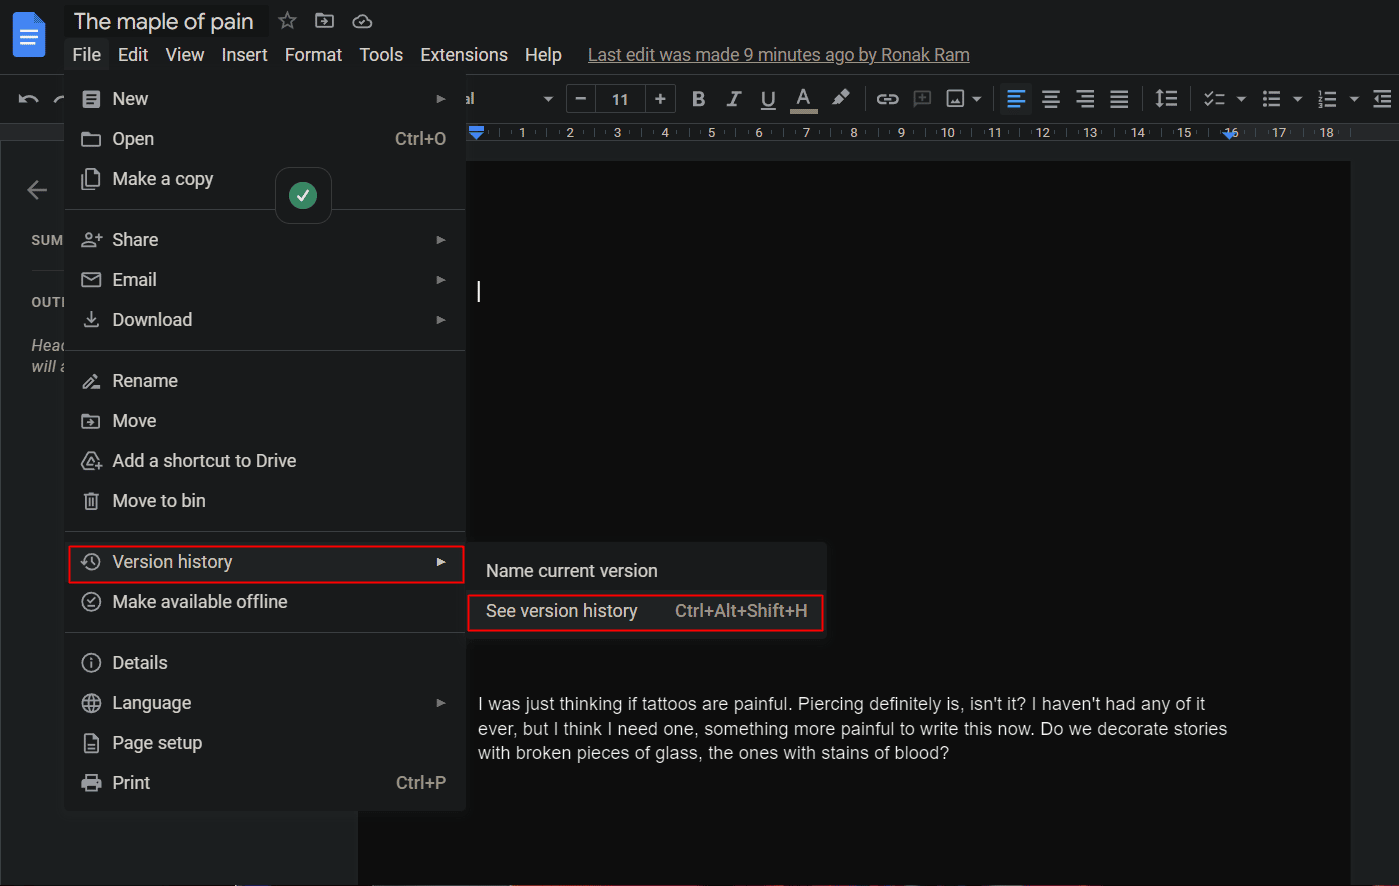The width and height of the screenshot is (1399, 886).
Task: Select See version history
Action: tap(646, 611)
